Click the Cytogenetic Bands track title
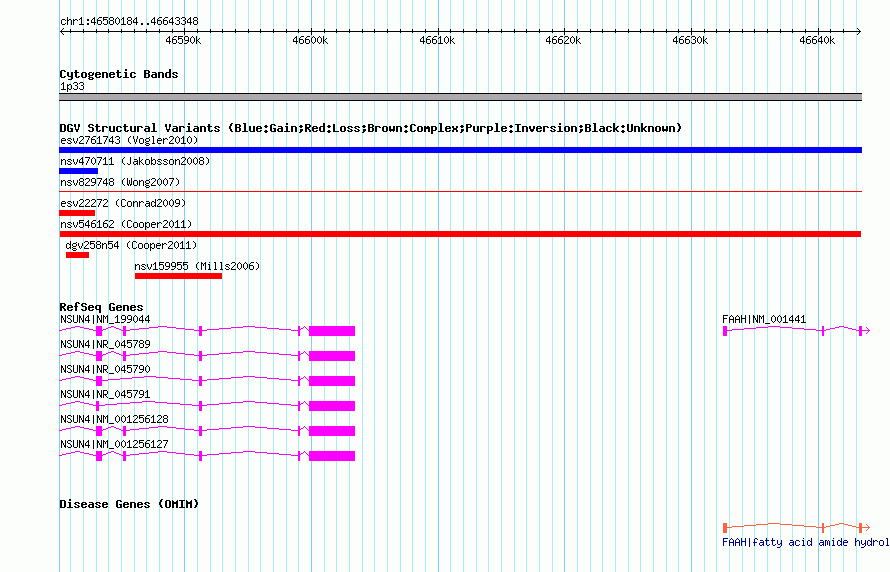890x572 pixels. click(x=119, y=74)
